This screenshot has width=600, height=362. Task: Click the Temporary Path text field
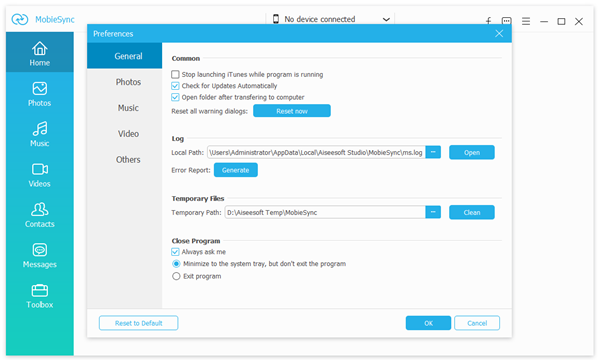(325, 212)
